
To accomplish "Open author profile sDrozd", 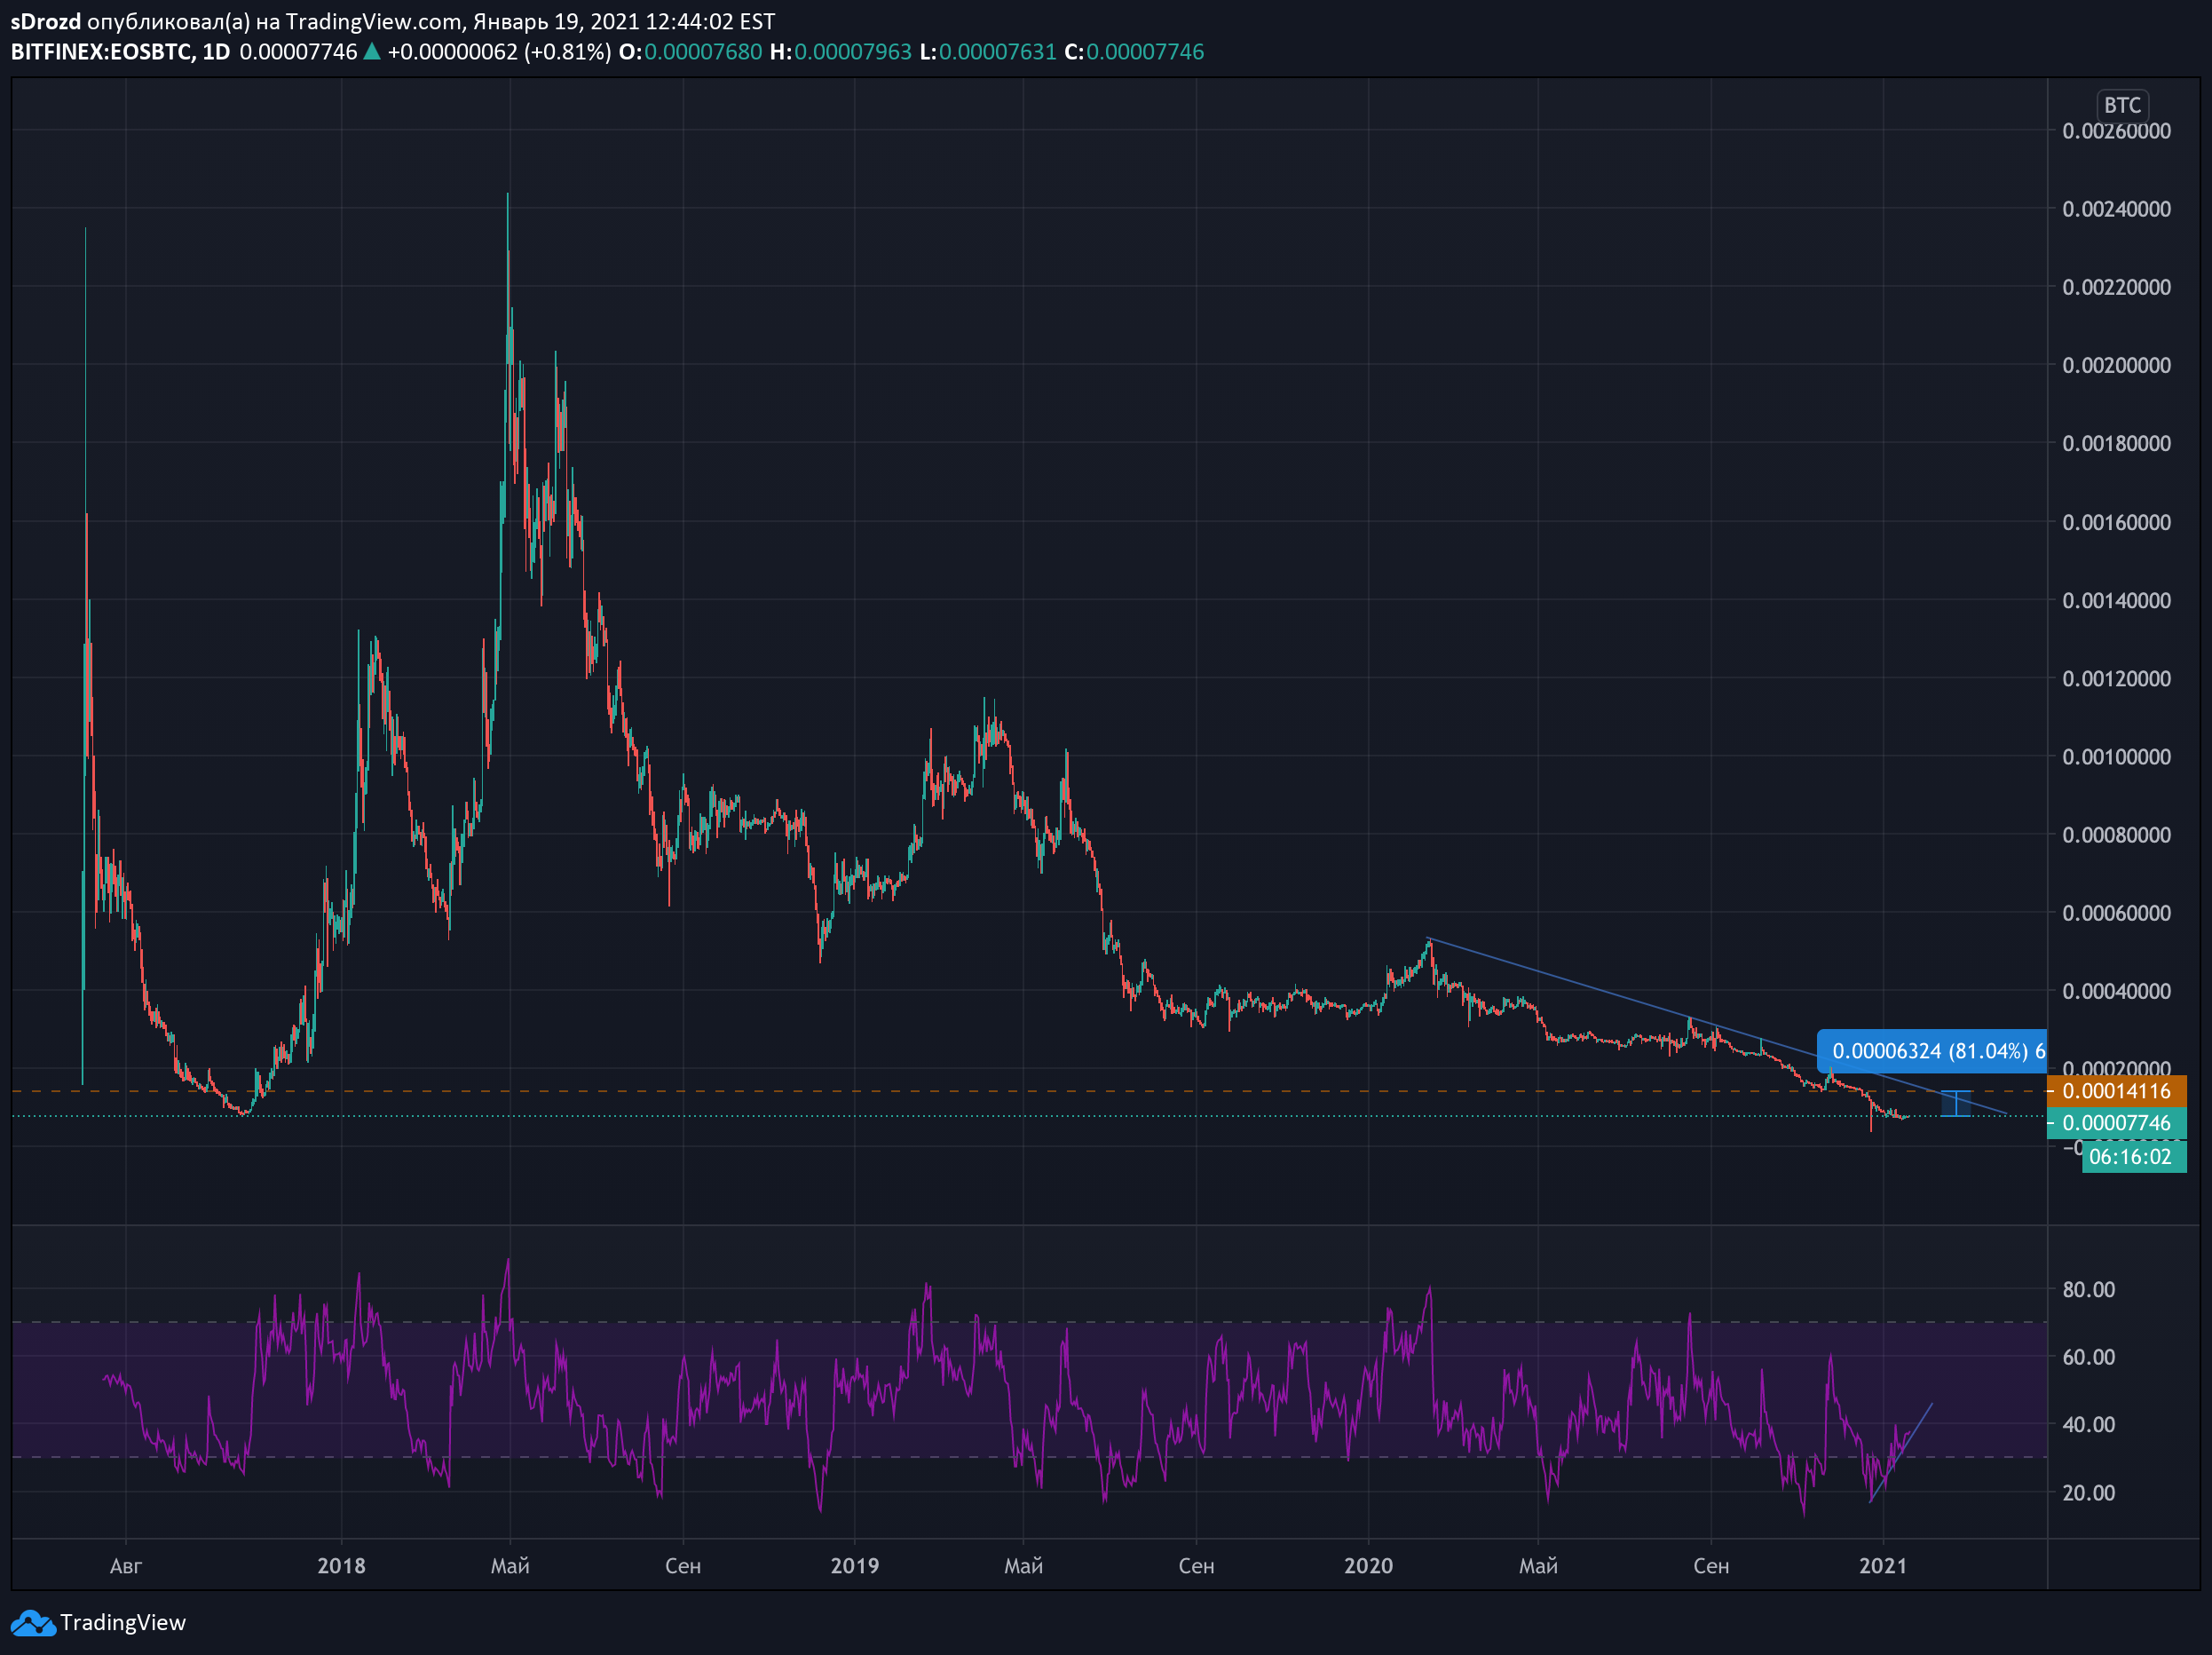I will (x=45, y=21).
